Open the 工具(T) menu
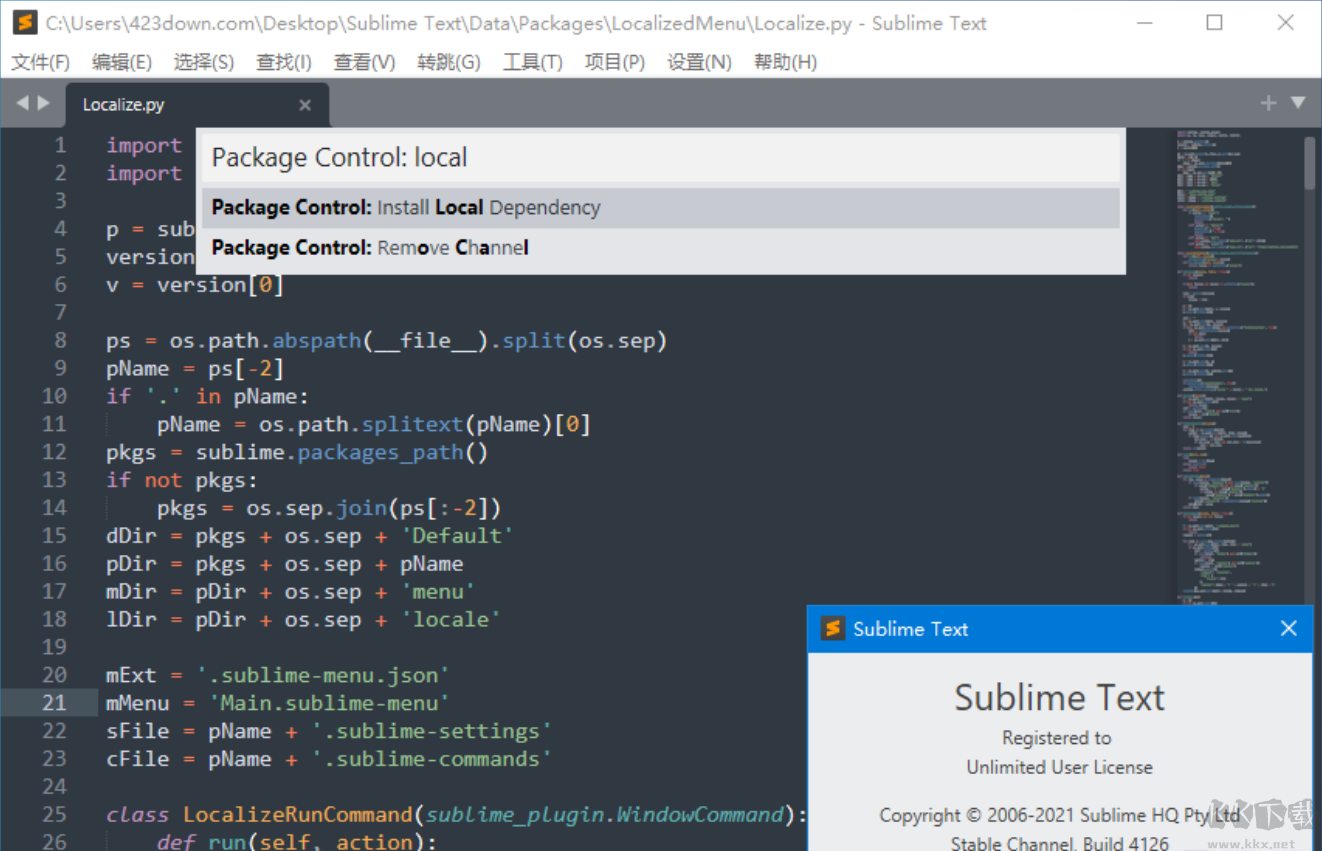 [x=532, y=61]
